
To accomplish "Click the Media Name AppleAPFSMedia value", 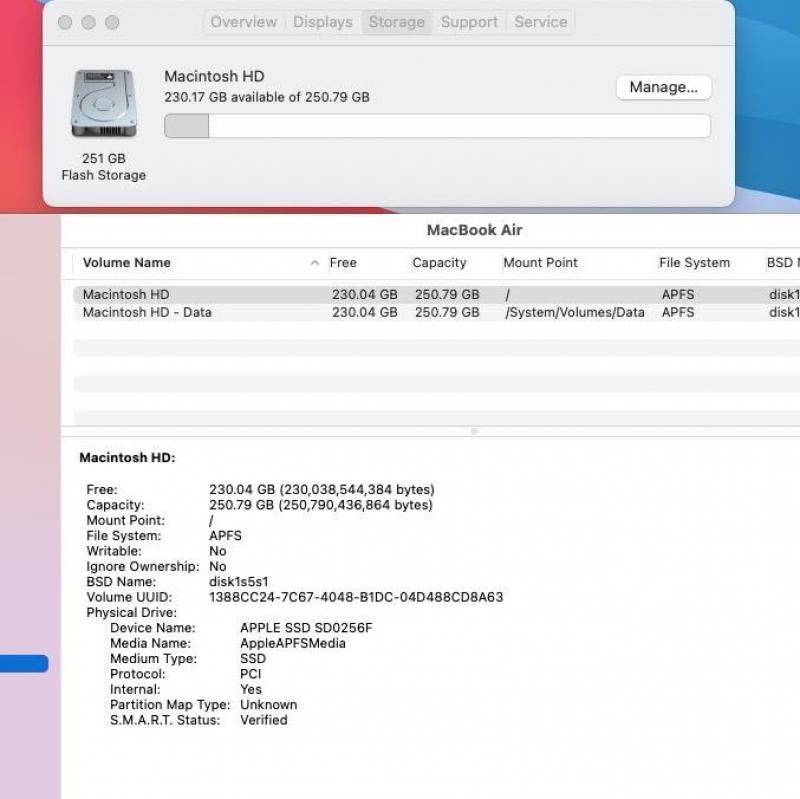I will pyautogui.click(x=293, y=643).
